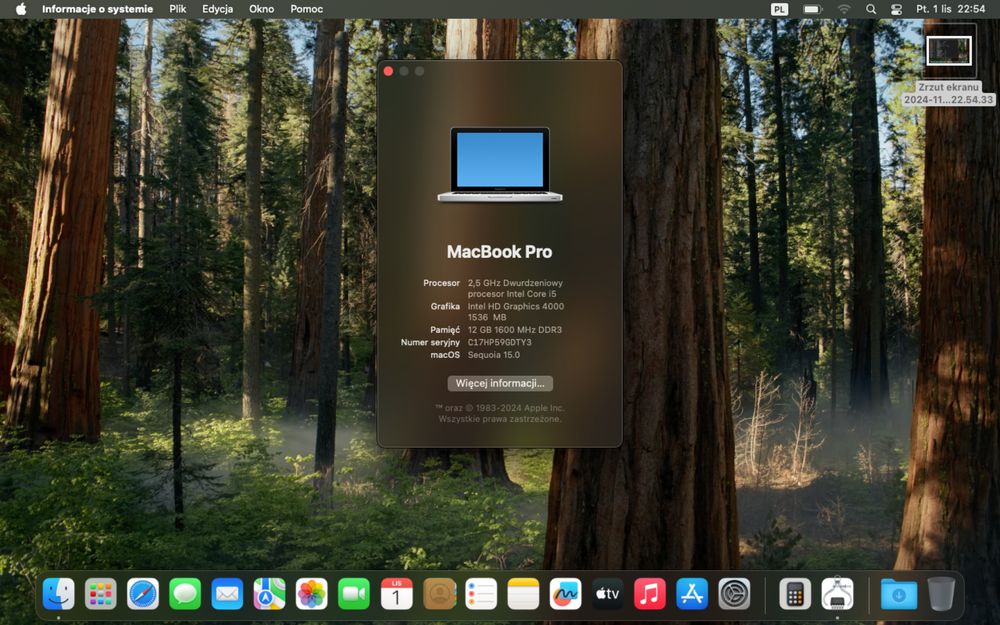Open Control Center in the menu bar
Image resolution: width=1000 pixels, height=625 pixels.
click(x=896, y=9)
